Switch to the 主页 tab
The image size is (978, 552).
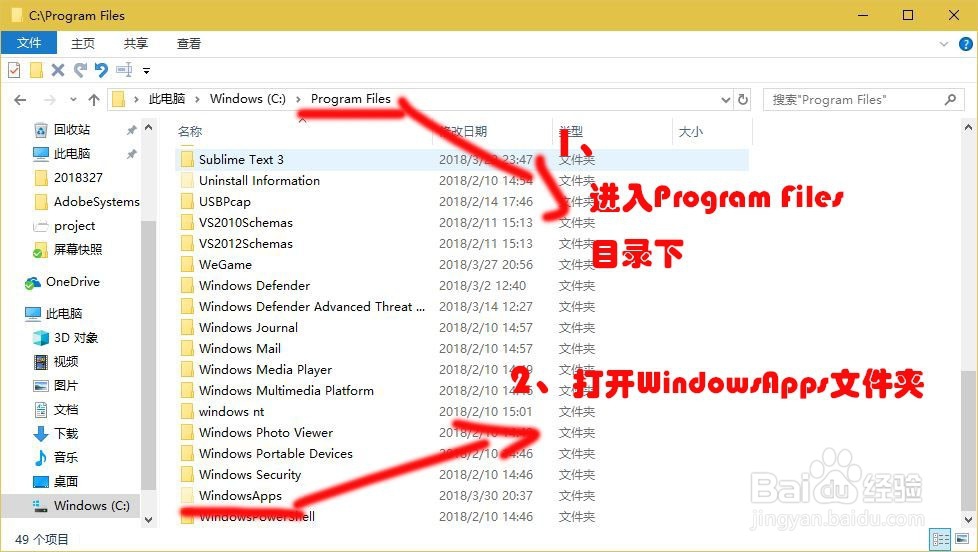click(82, 43)
